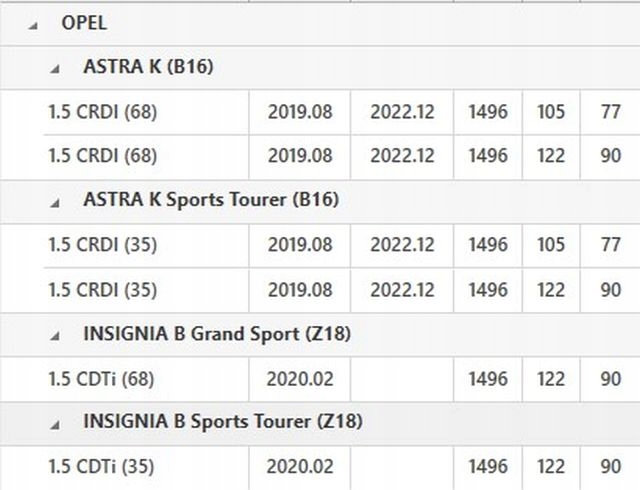This screenshot has width=640, height=490.
Task: Click 1496 cell in INSIGNIA B Grand Sport row
Action: click(x=488, y=379)
